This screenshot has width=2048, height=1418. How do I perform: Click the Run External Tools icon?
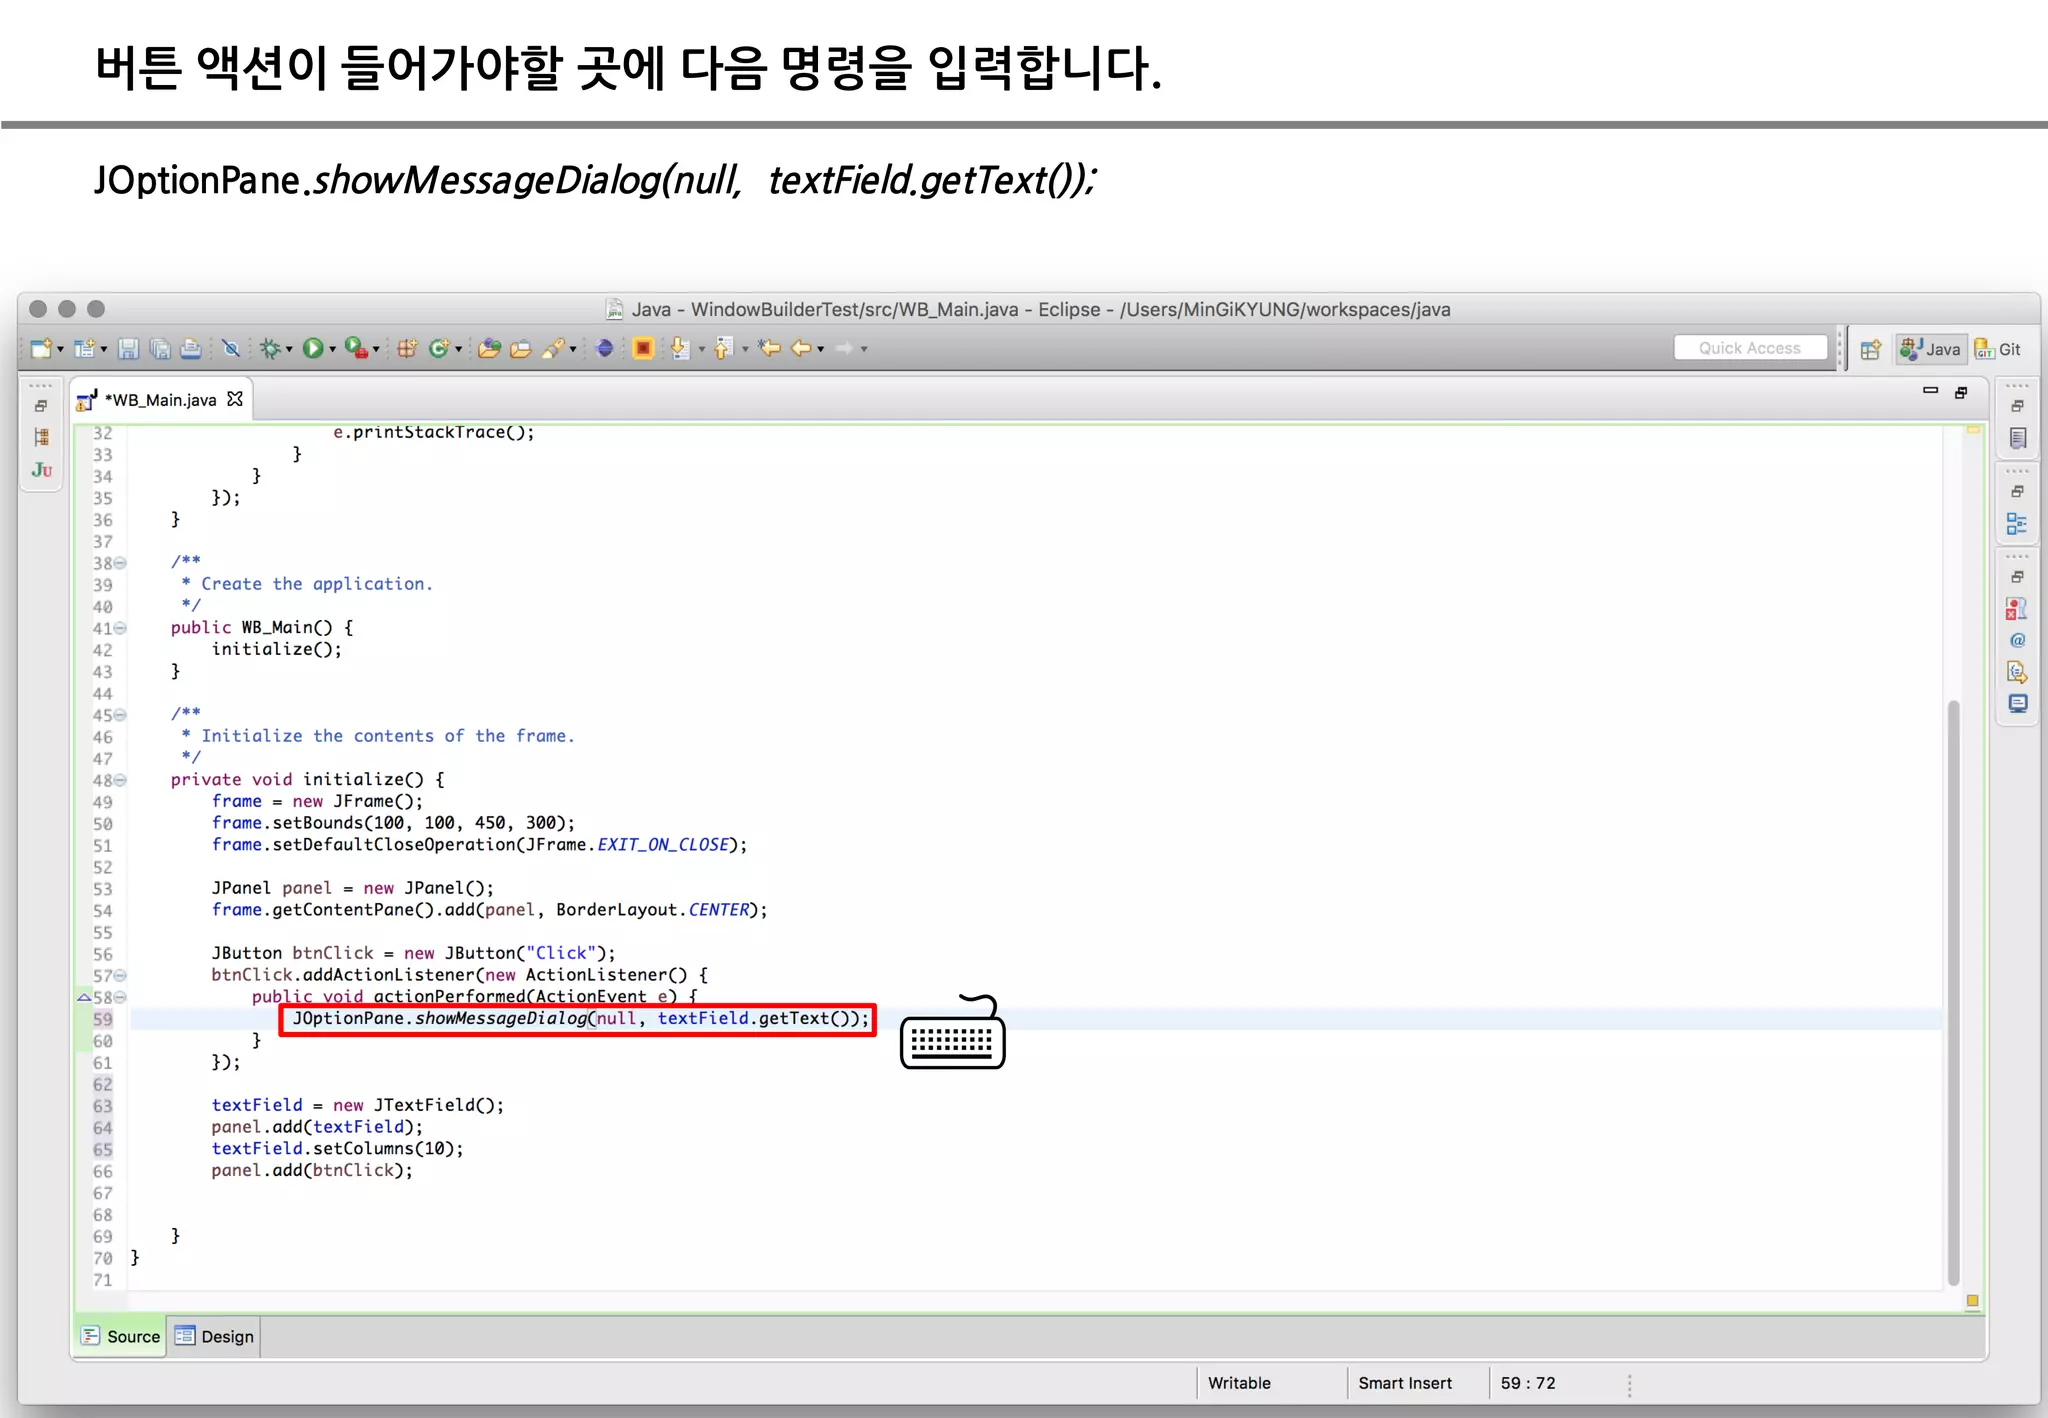click(356, 348)
